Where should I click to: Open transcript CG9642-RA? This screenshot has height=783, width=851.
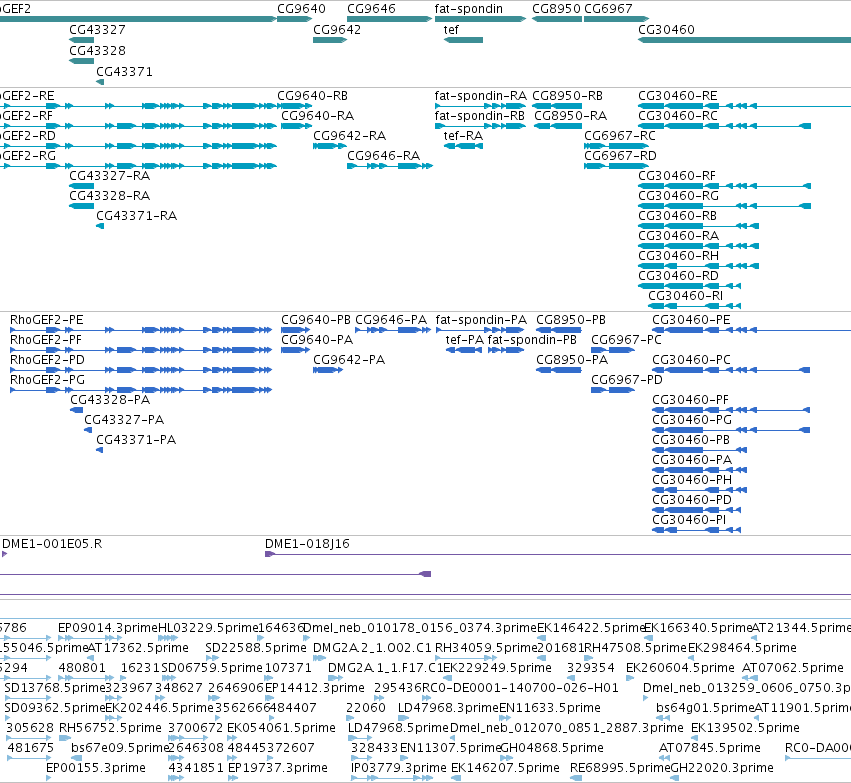pyautogui.click(x=350, y=136)
